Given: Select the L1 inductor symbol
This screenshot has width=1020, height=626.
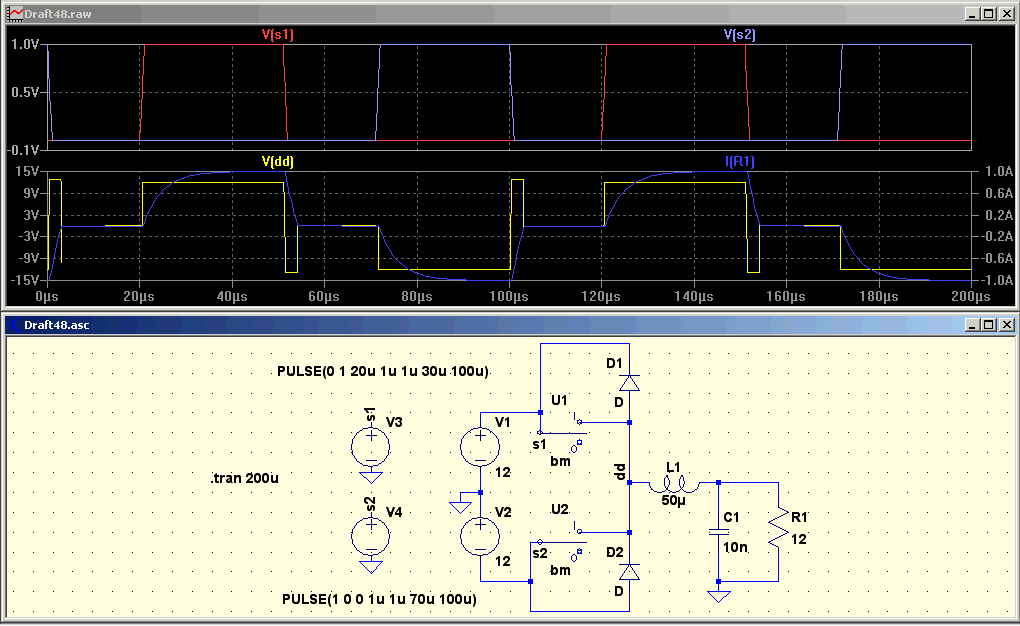Looking at the screenshot, I should coord(674,483).
